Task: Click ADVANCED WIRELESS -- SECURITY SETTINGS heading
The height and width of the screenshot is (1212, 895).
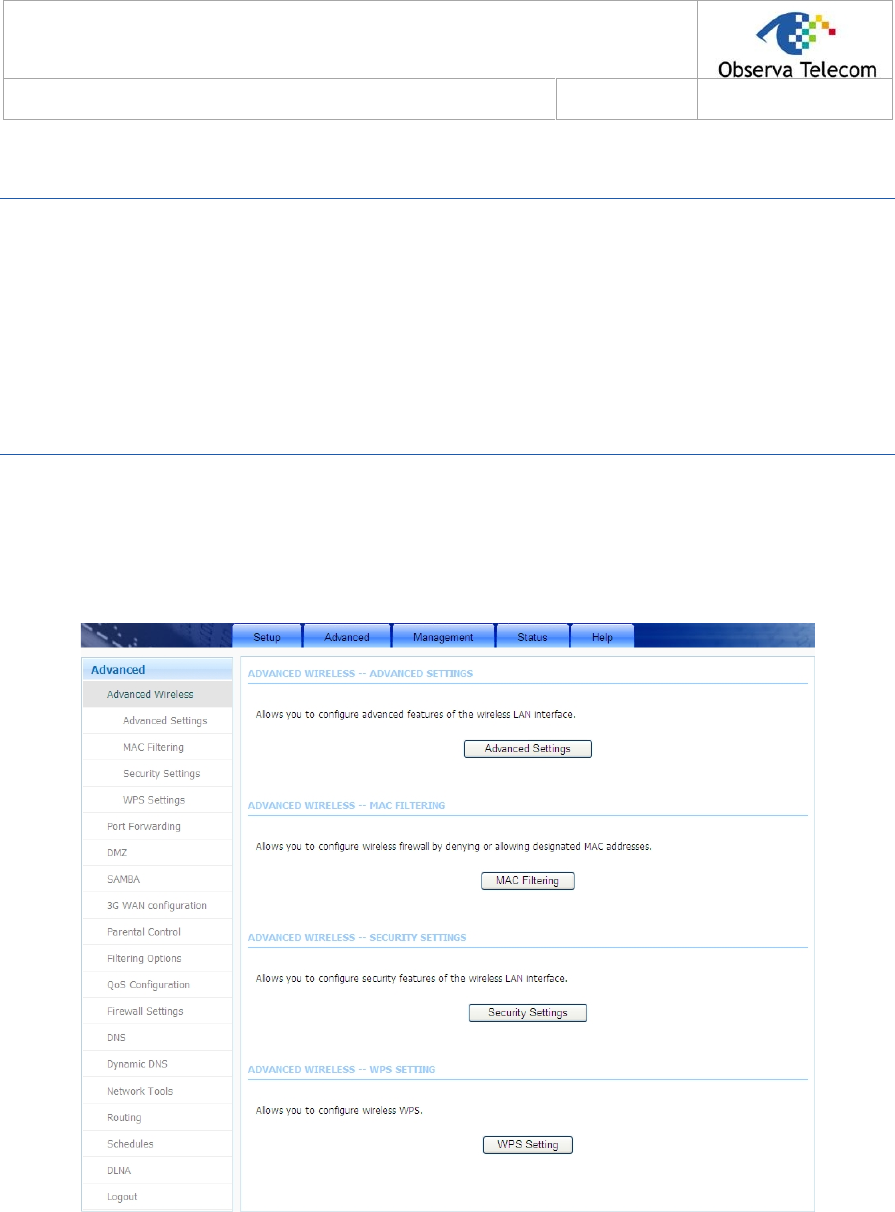Action: (x=357, y=938)
